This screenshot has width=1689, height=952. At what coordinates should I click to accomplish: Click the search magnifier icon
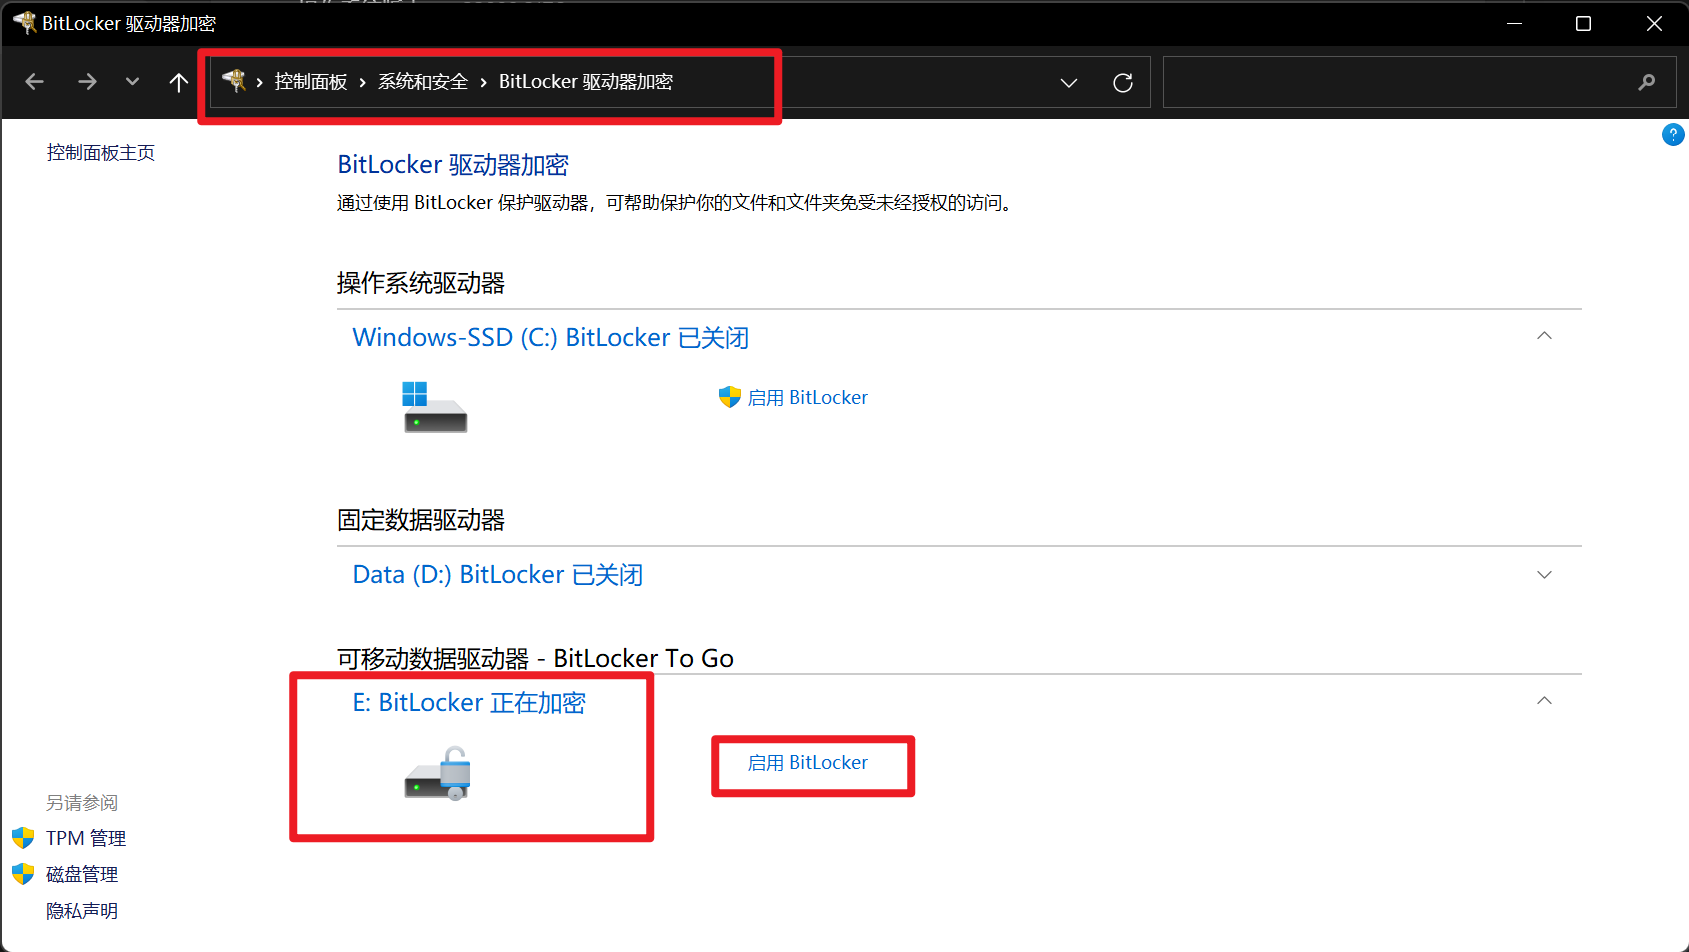tap(1647, 82)
